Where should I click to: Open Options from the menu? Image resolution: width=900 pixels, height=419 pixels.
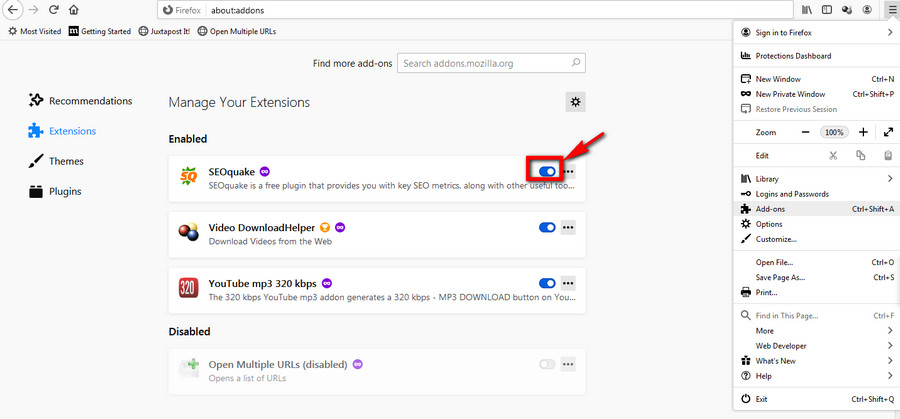(x=816, y=224)
